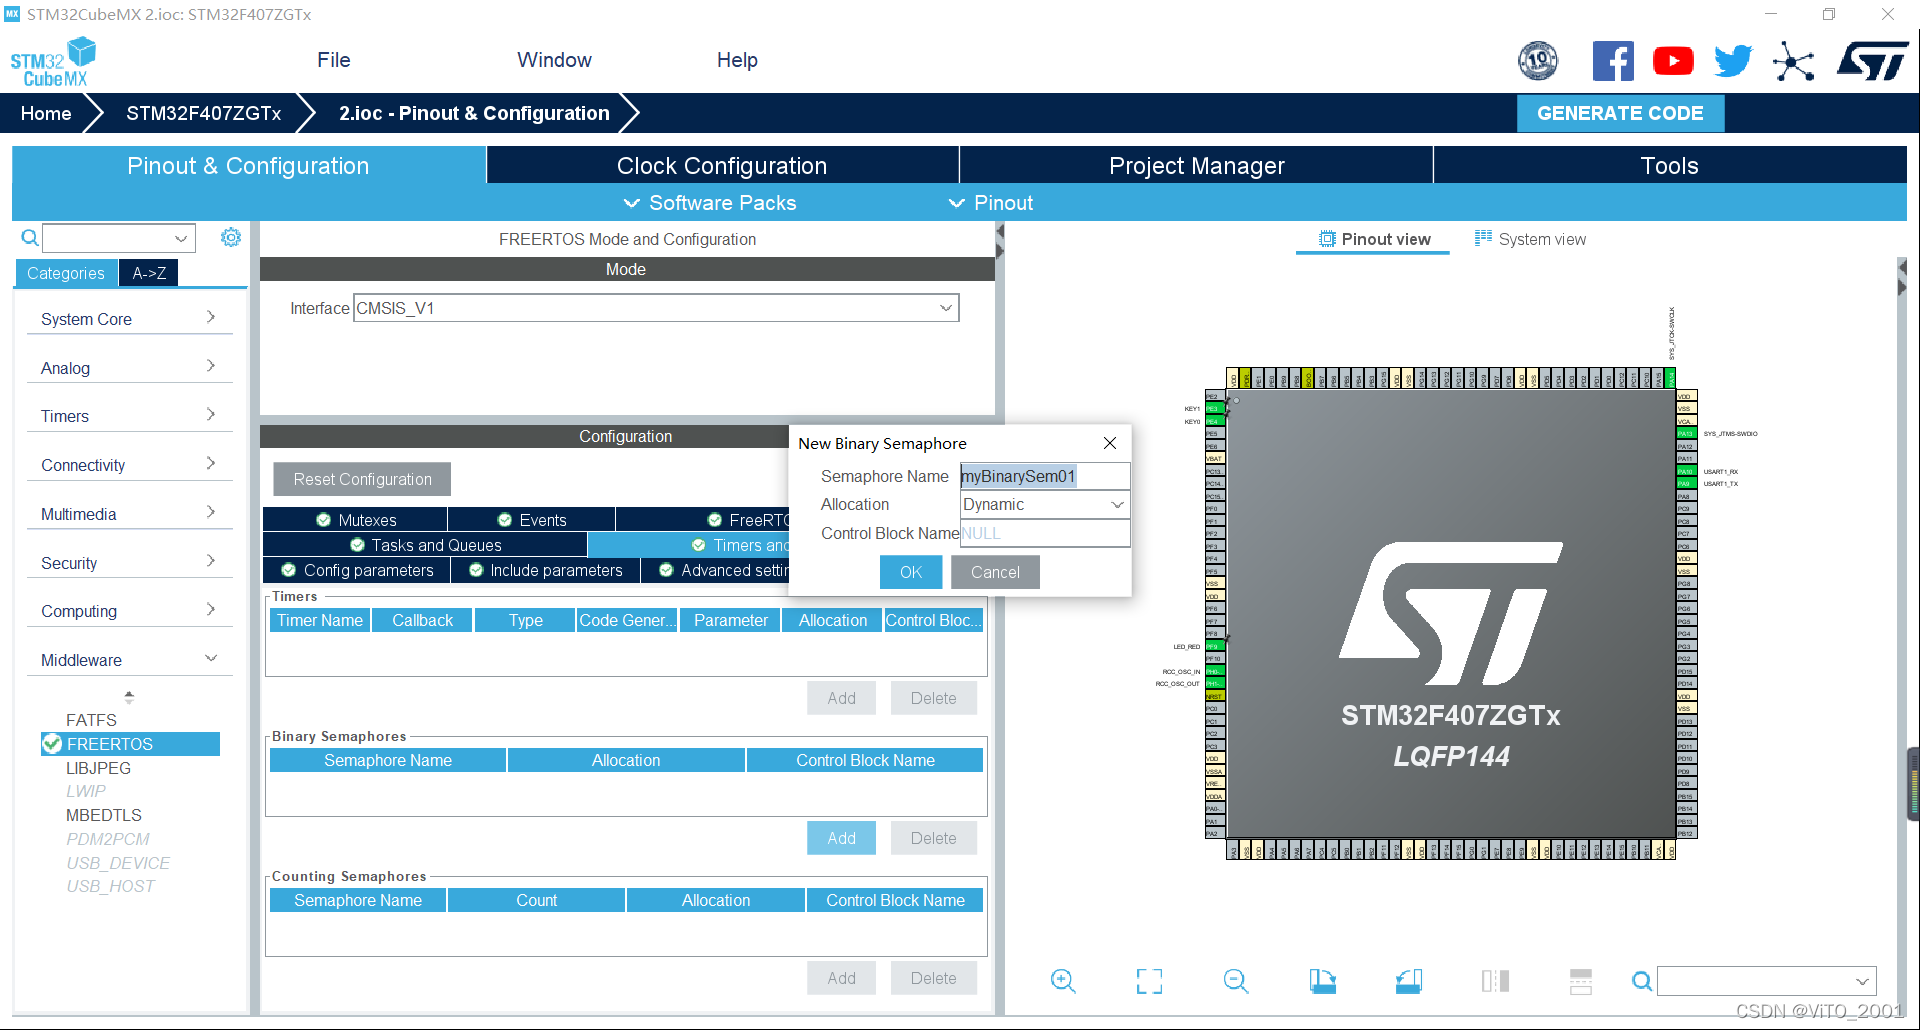Expand the Analog category
The height and width of the screenshot is (1030, 1920).
point(129,368)
